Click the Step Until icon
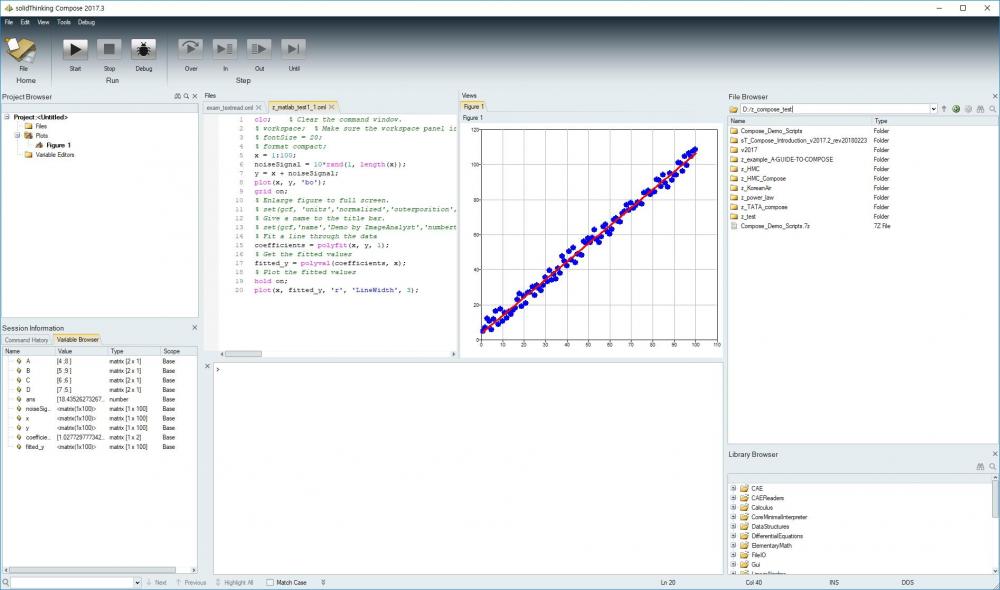 (293, 49)
